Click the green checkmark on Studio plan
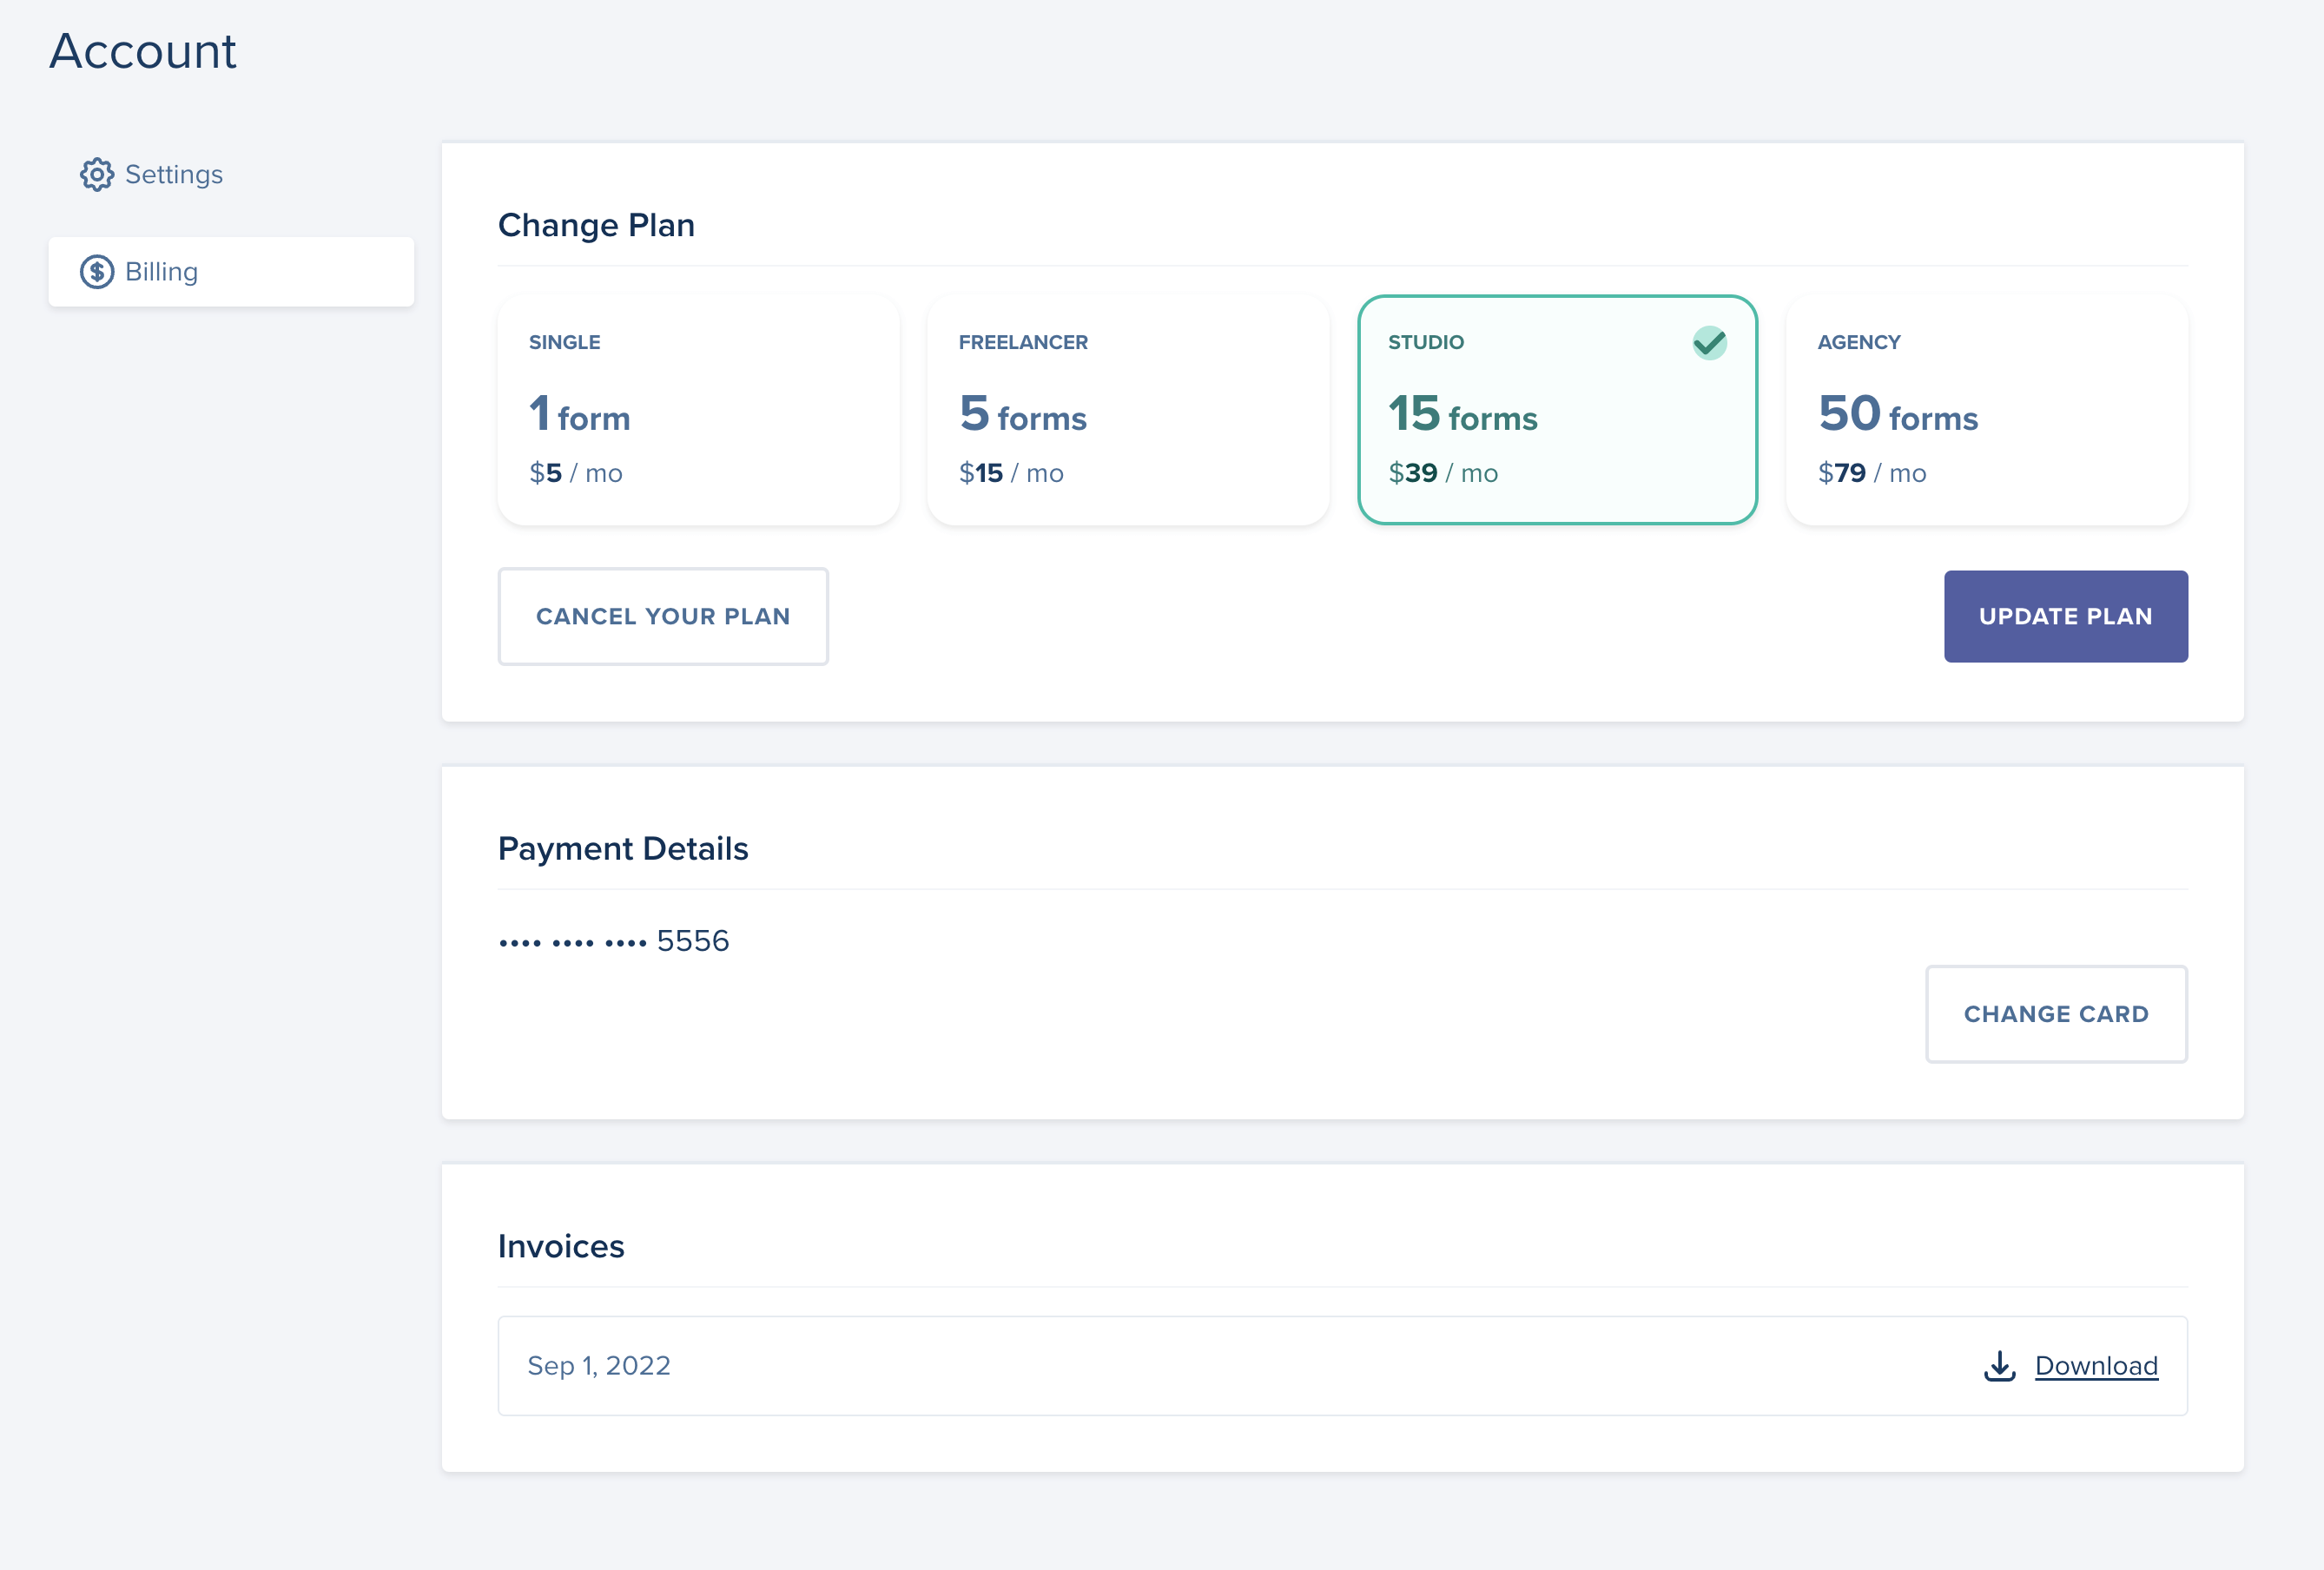 [x=1710, y=342]
